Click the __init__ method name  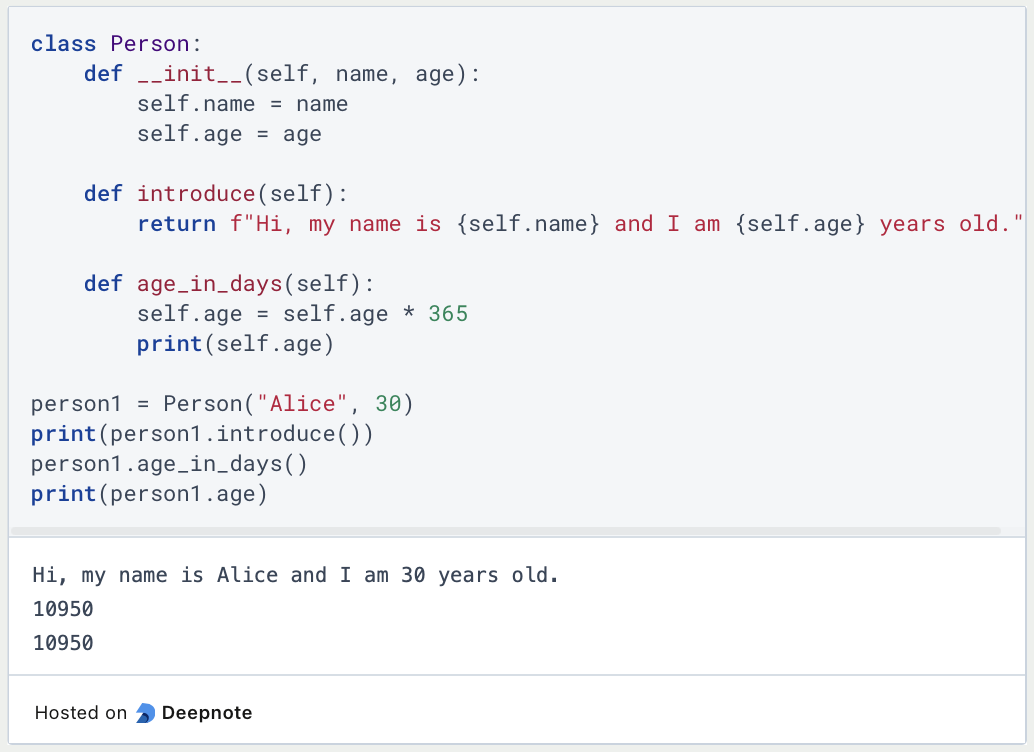tap(190, 74)
